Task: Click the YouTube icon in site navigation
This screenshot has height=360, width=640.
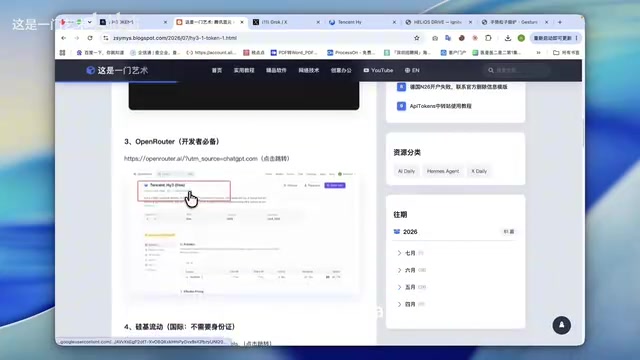Action: coord(366,70)
